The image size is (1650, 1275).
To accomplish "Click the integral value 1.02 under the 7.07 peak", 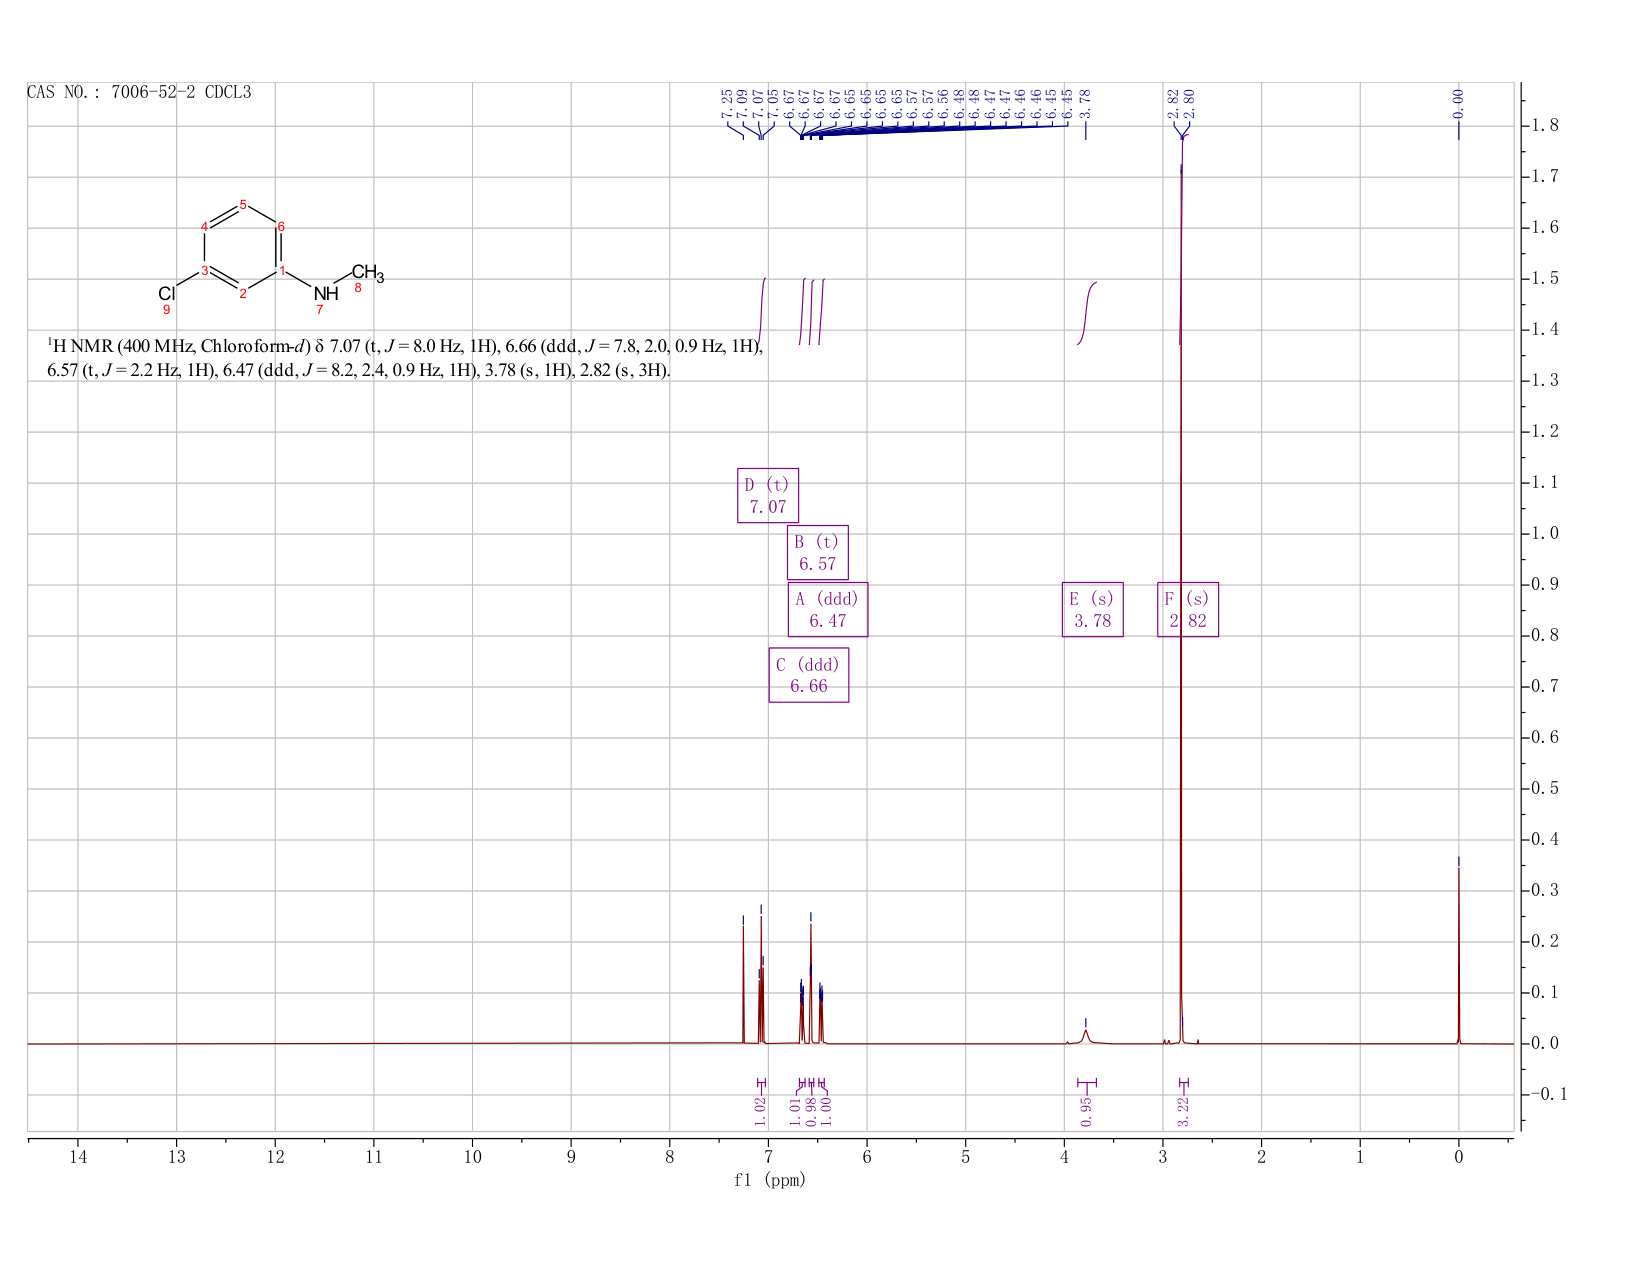I will pyautogui.click(x=760, y=1110).
